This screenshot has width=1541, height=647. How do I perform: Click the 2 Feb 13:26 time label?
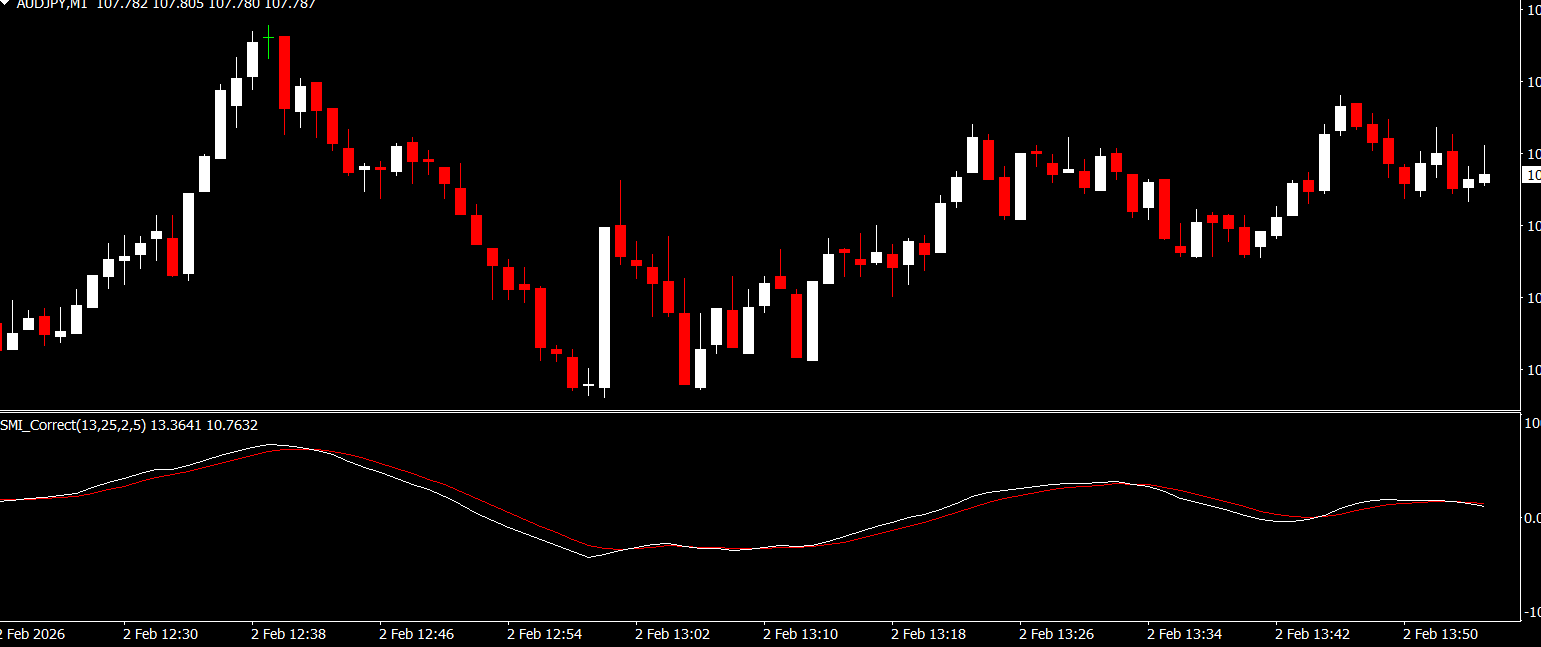tap(1056, 634)
